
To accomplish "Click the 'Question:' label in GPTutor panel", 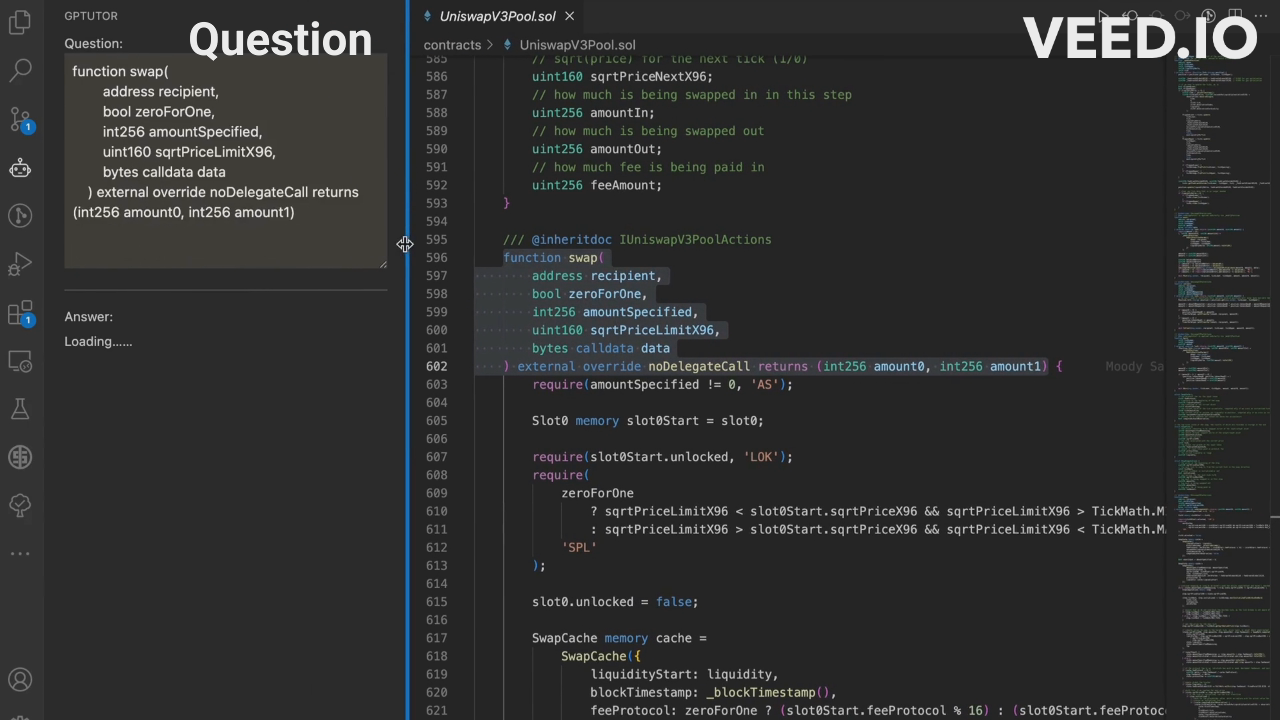I will coord(94,43).
